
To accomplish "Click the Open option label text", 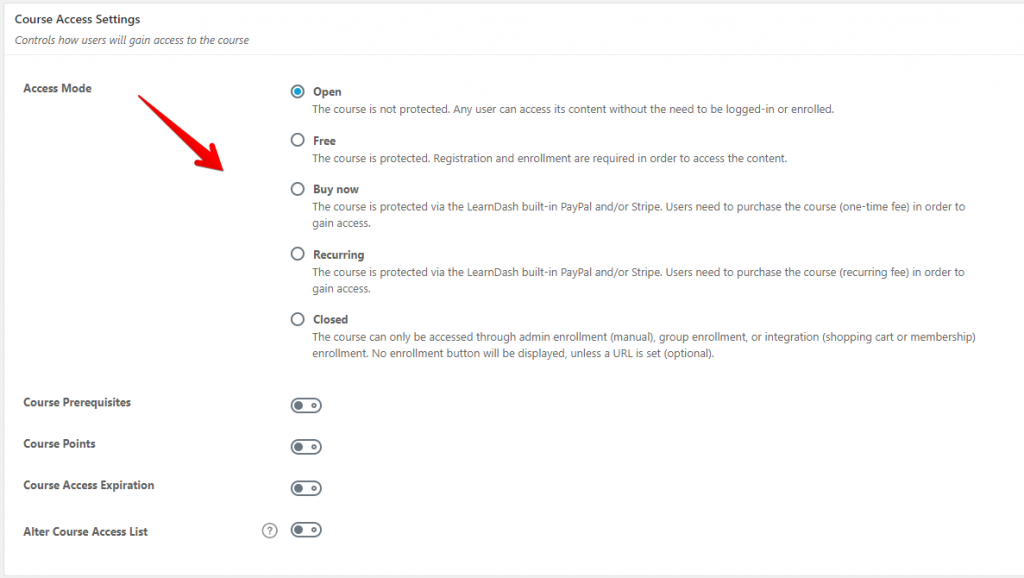I will click(327, 91).
